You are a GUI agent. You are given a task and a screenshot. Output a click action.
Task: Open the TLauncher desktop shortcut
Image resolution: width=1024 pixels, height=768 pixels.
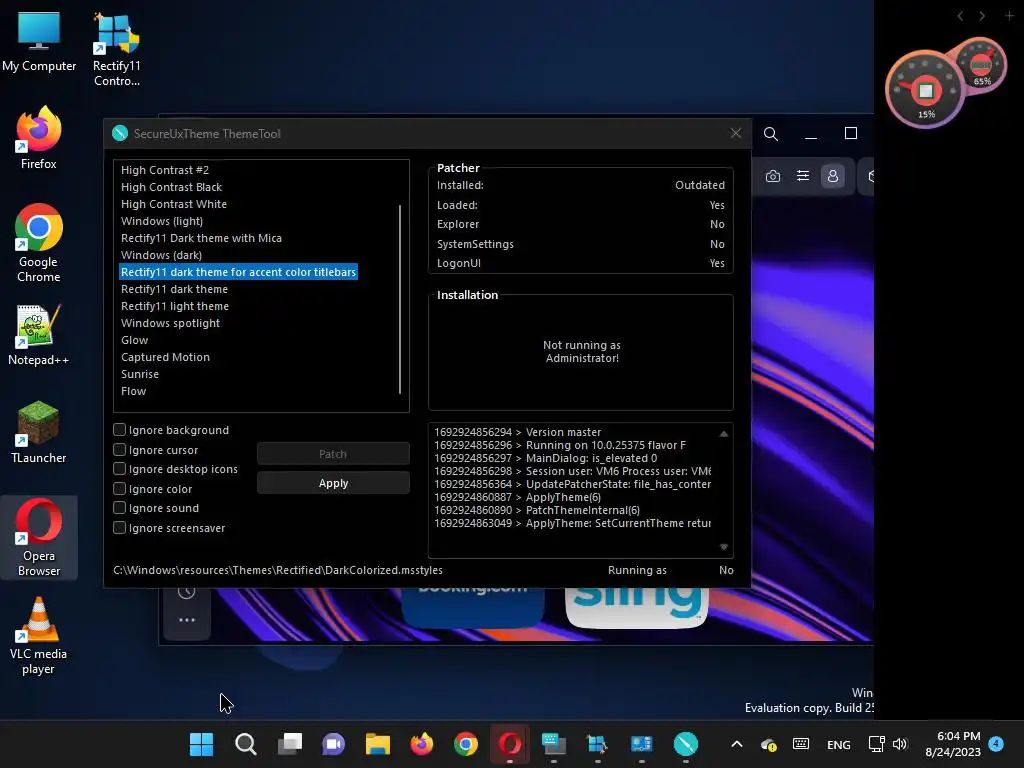39,432
